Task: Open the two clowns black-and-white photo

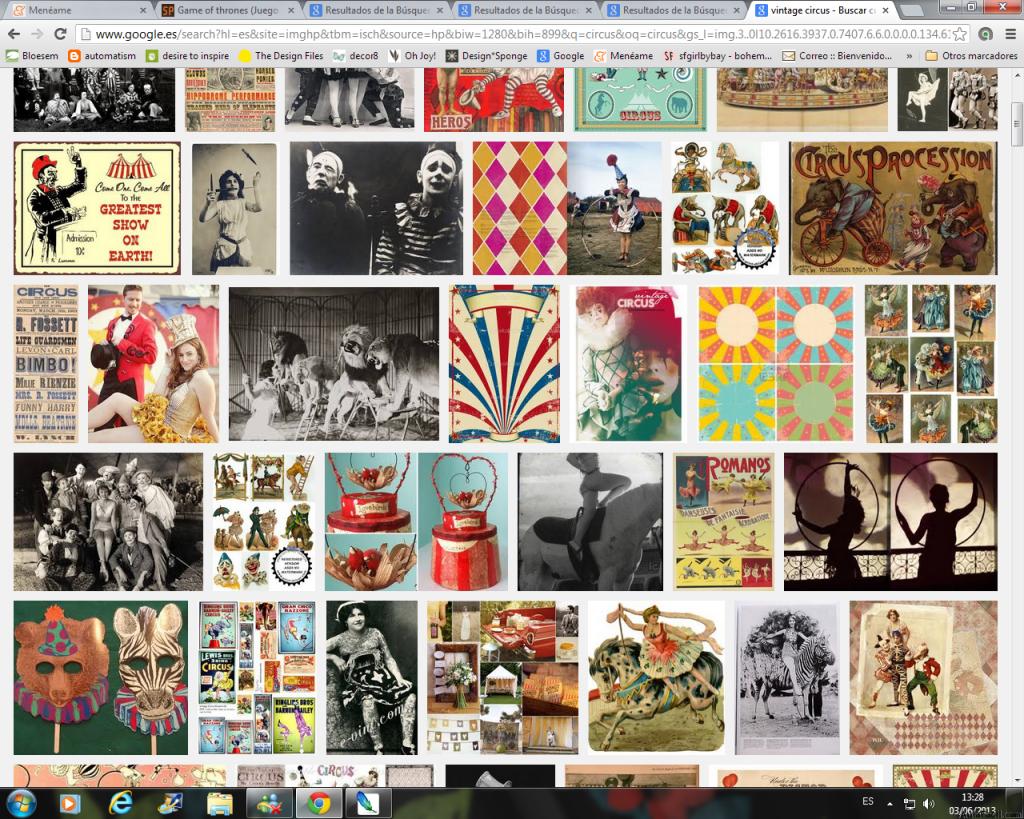Action: click(376, 208)
